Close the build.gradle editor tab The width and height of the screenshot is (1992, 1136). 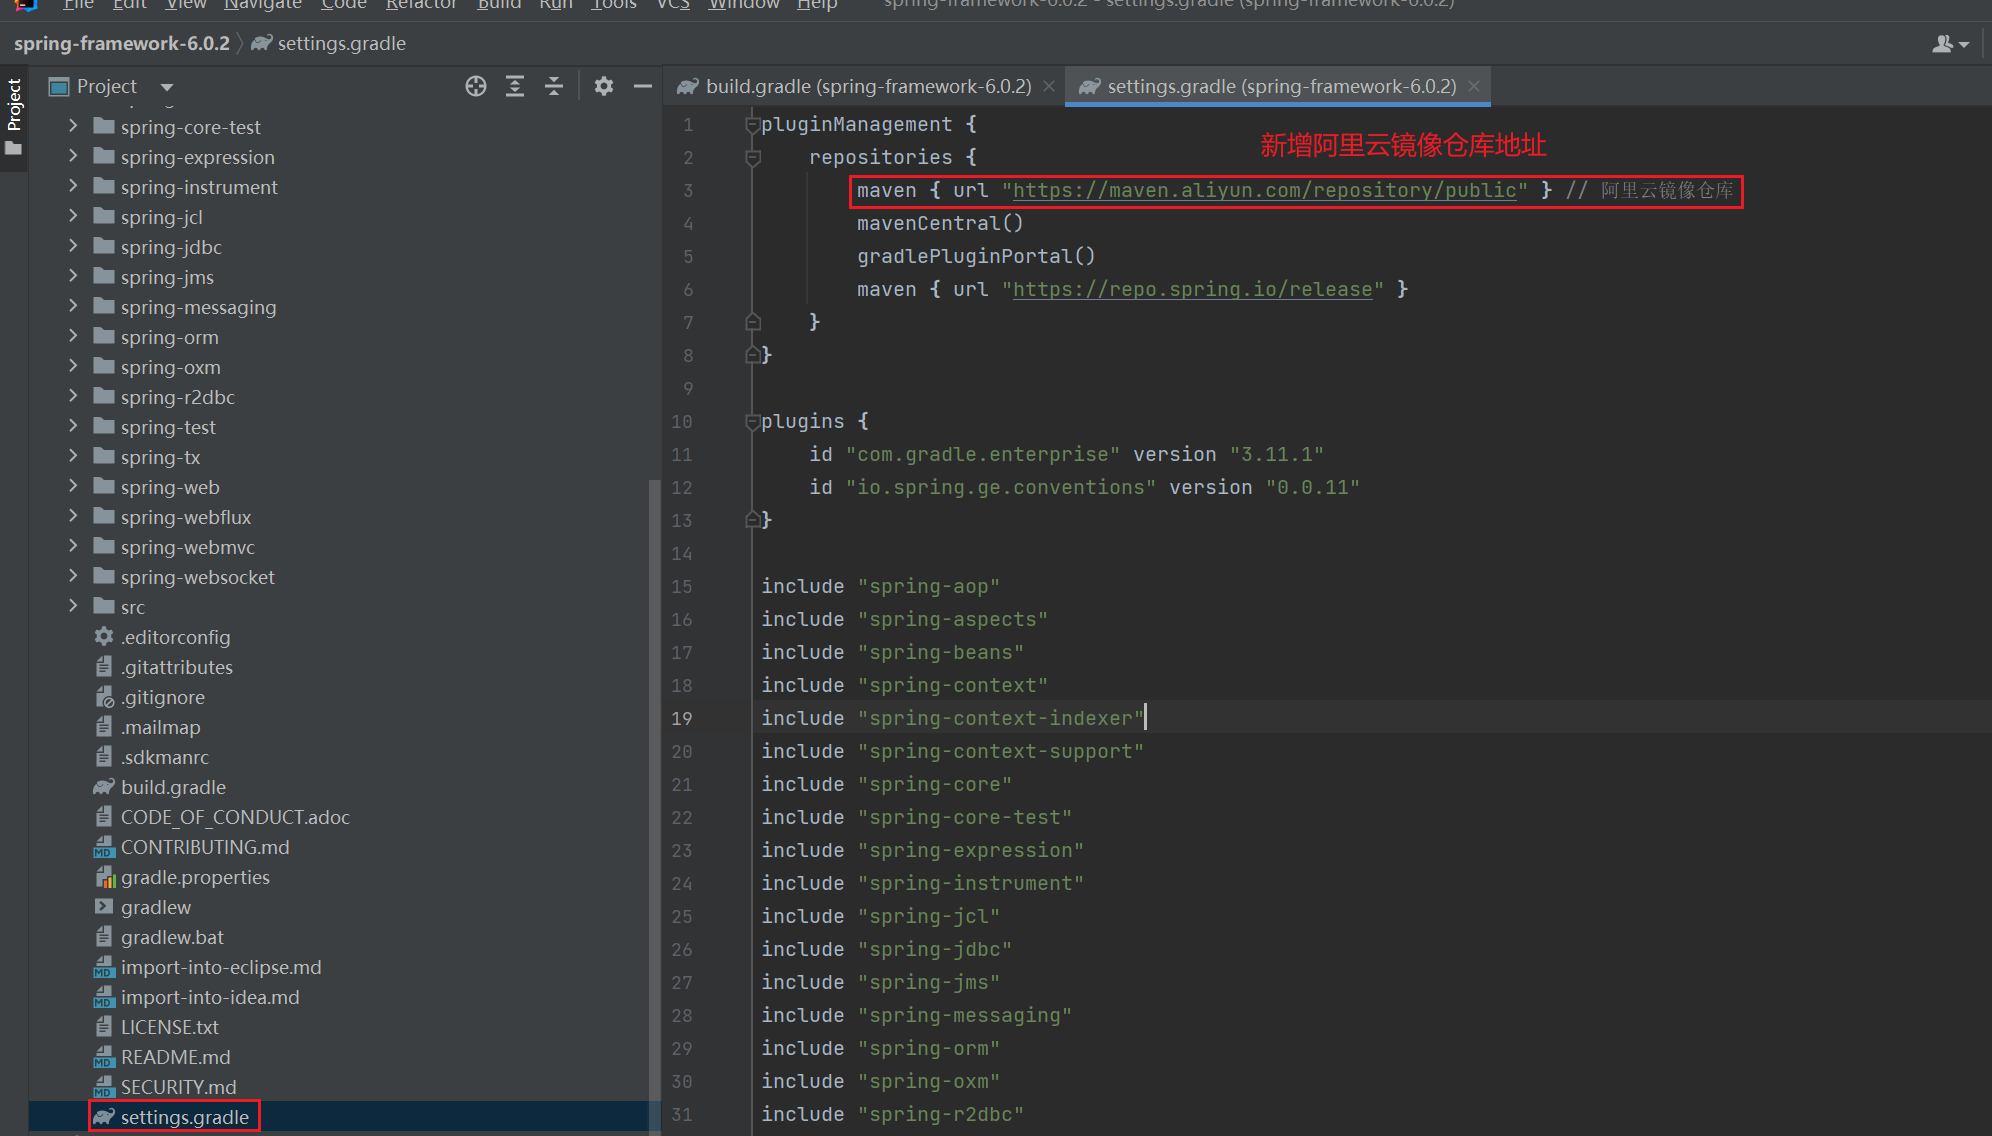point(1049,86)
